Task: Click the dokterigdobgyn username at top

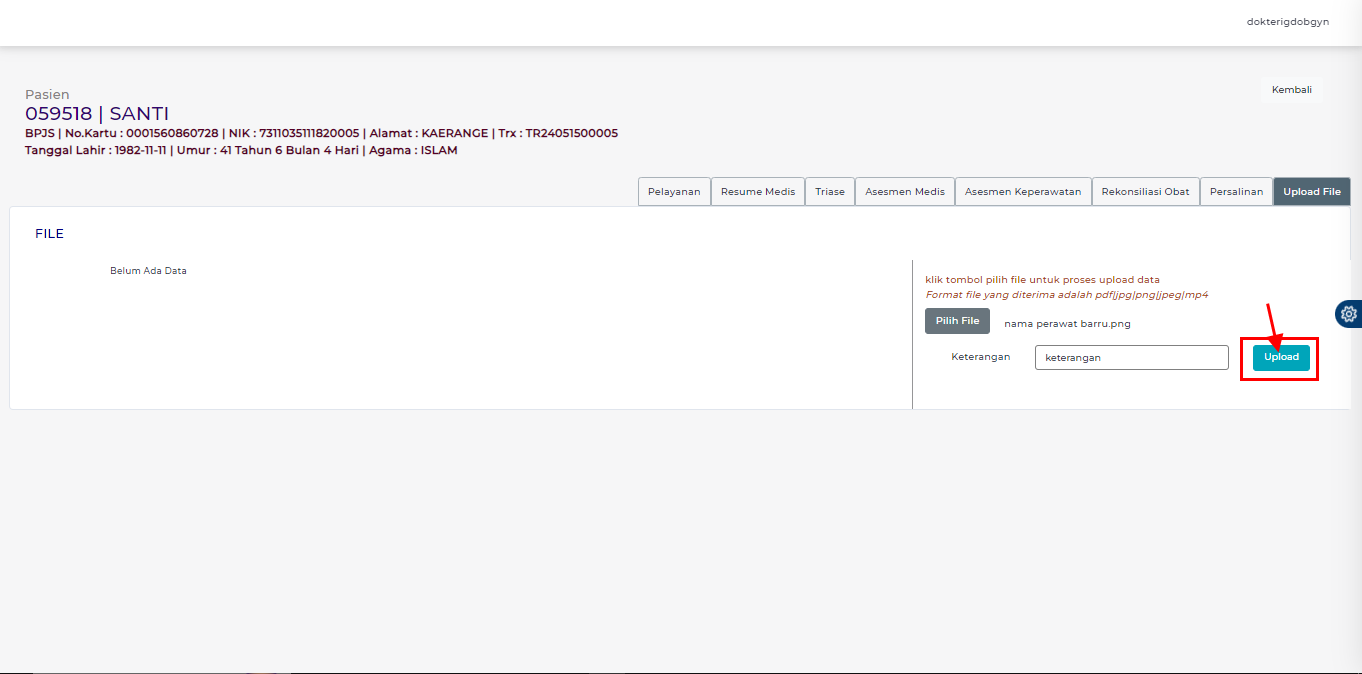Action: [1287, 22]
